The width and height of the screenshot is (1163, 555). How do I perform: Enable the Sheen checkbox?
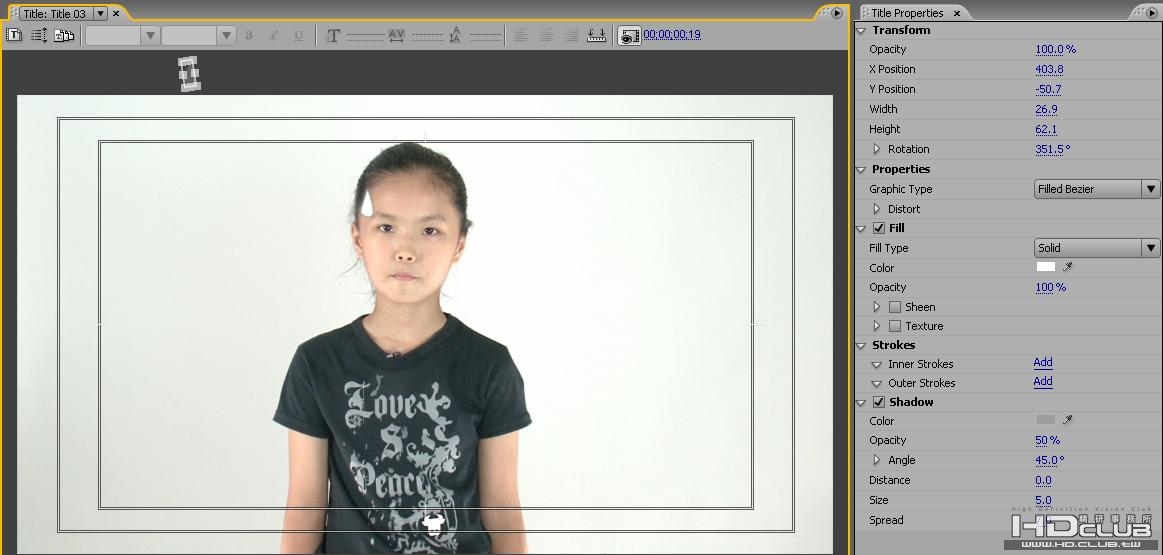pos(895,307)
